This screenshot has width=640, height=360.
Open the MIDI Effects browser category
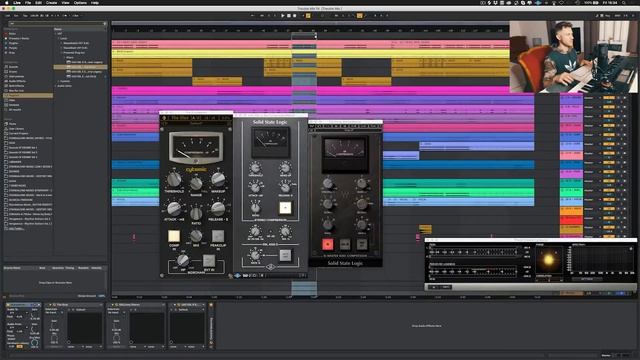click(x=16, y=86)
